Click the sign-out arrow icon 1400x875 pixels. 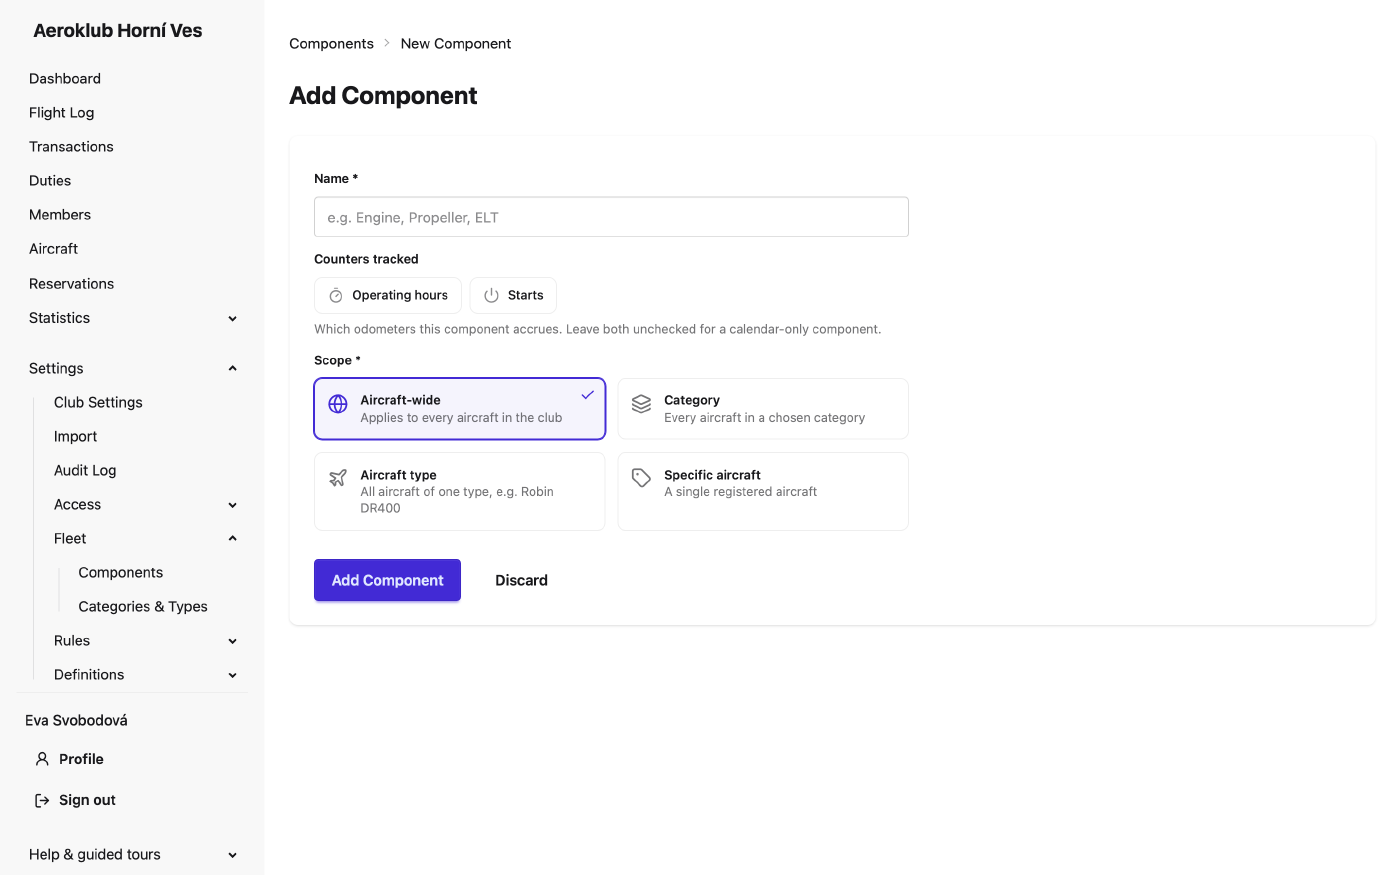pos(42,800)
